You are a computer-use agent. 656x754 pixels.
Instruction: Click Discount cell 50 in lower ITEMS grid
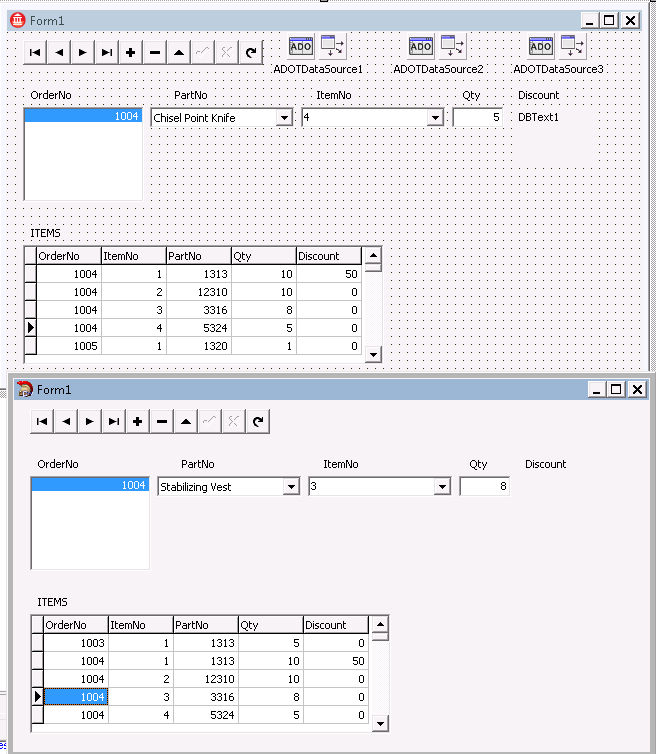336,661
